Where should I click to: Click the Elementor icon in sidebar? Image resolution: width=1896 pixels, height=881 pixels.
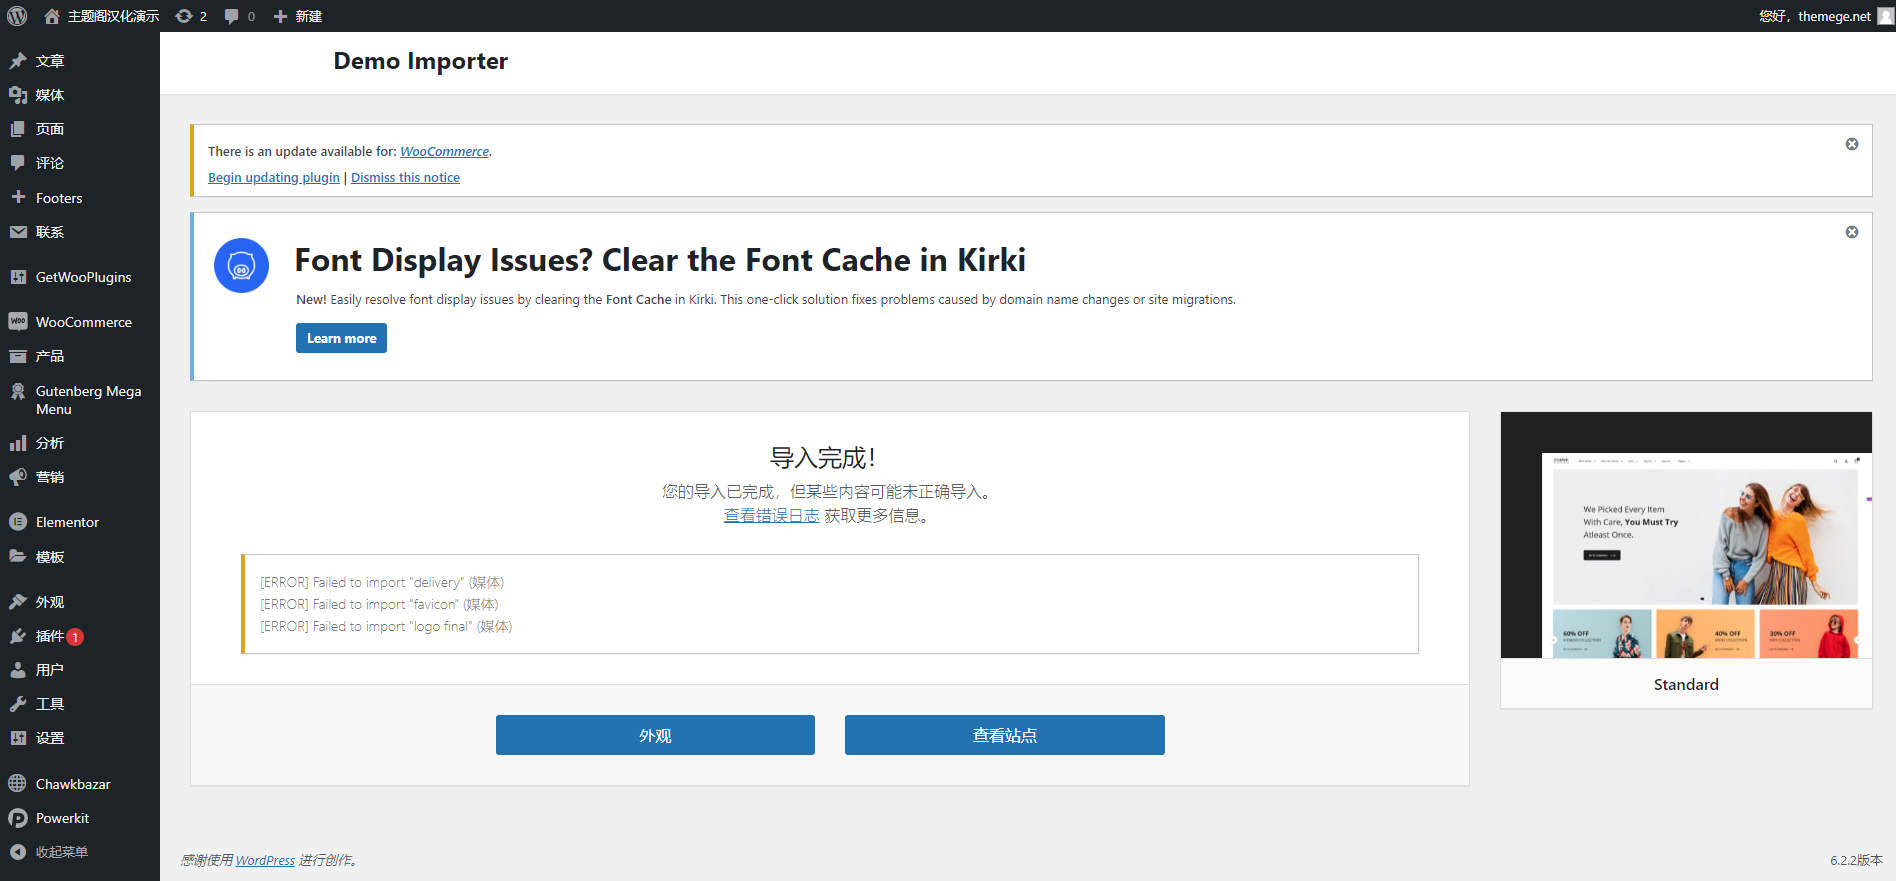[18, 522]
